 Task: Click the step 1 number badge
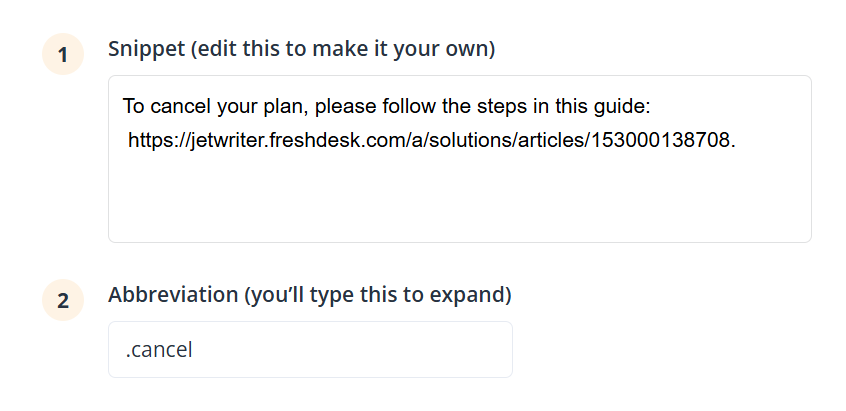[x=62, y=55]
